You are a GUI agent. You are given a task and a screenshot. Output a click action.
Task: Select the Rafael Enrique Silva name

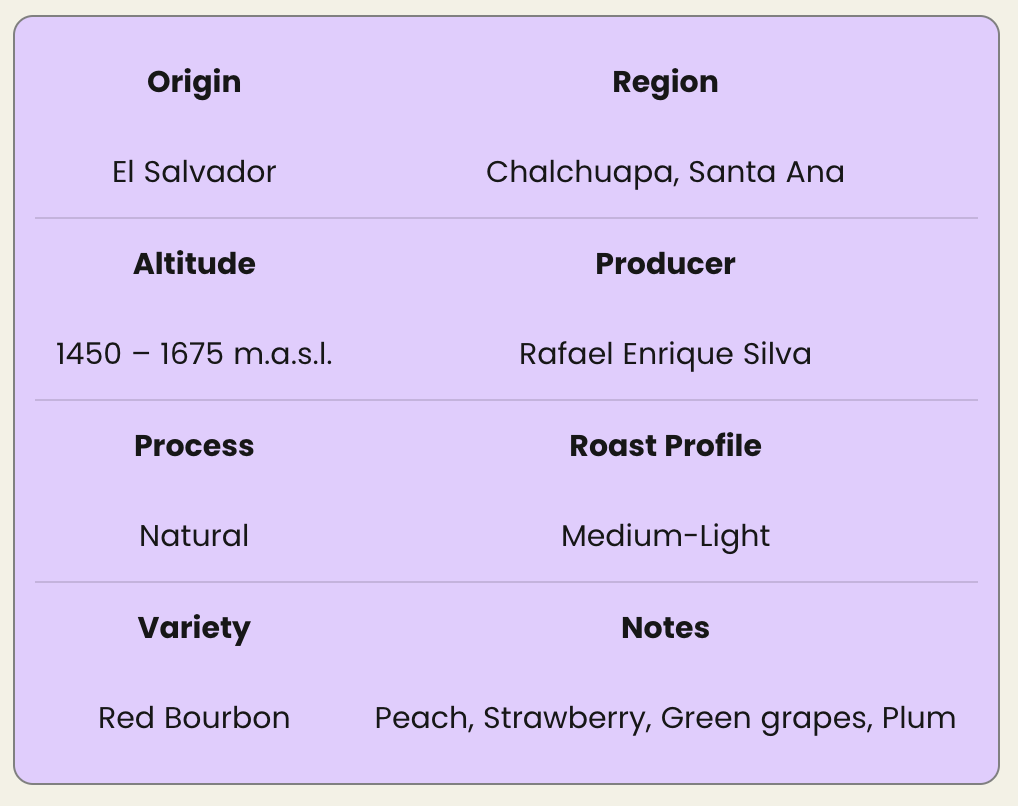tap(665, 354)
